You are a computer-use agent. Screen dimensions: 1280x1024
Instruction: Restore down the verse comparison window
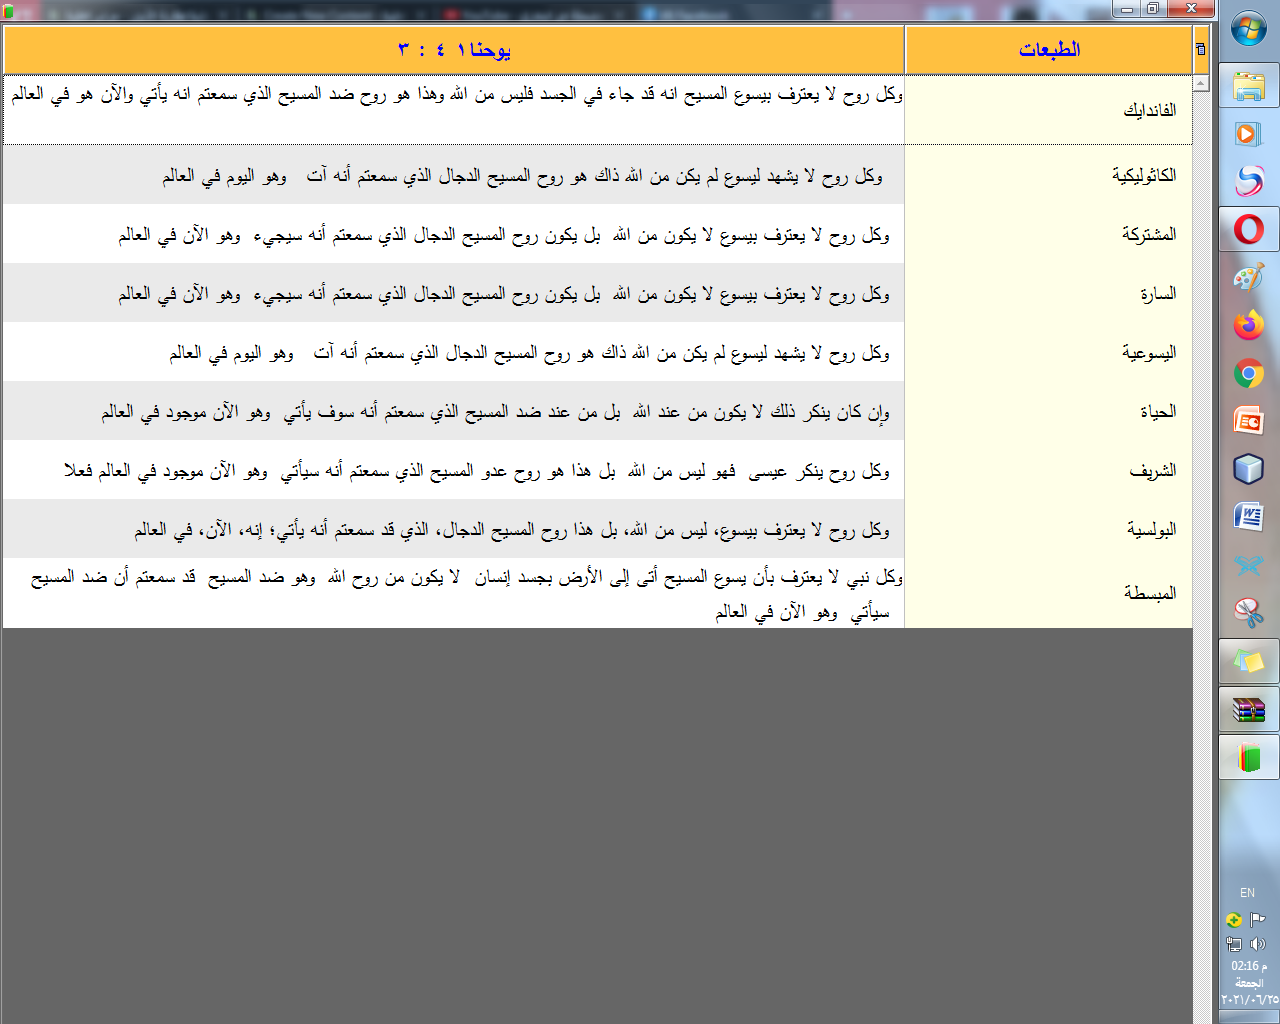click(x=1153, y=9)
